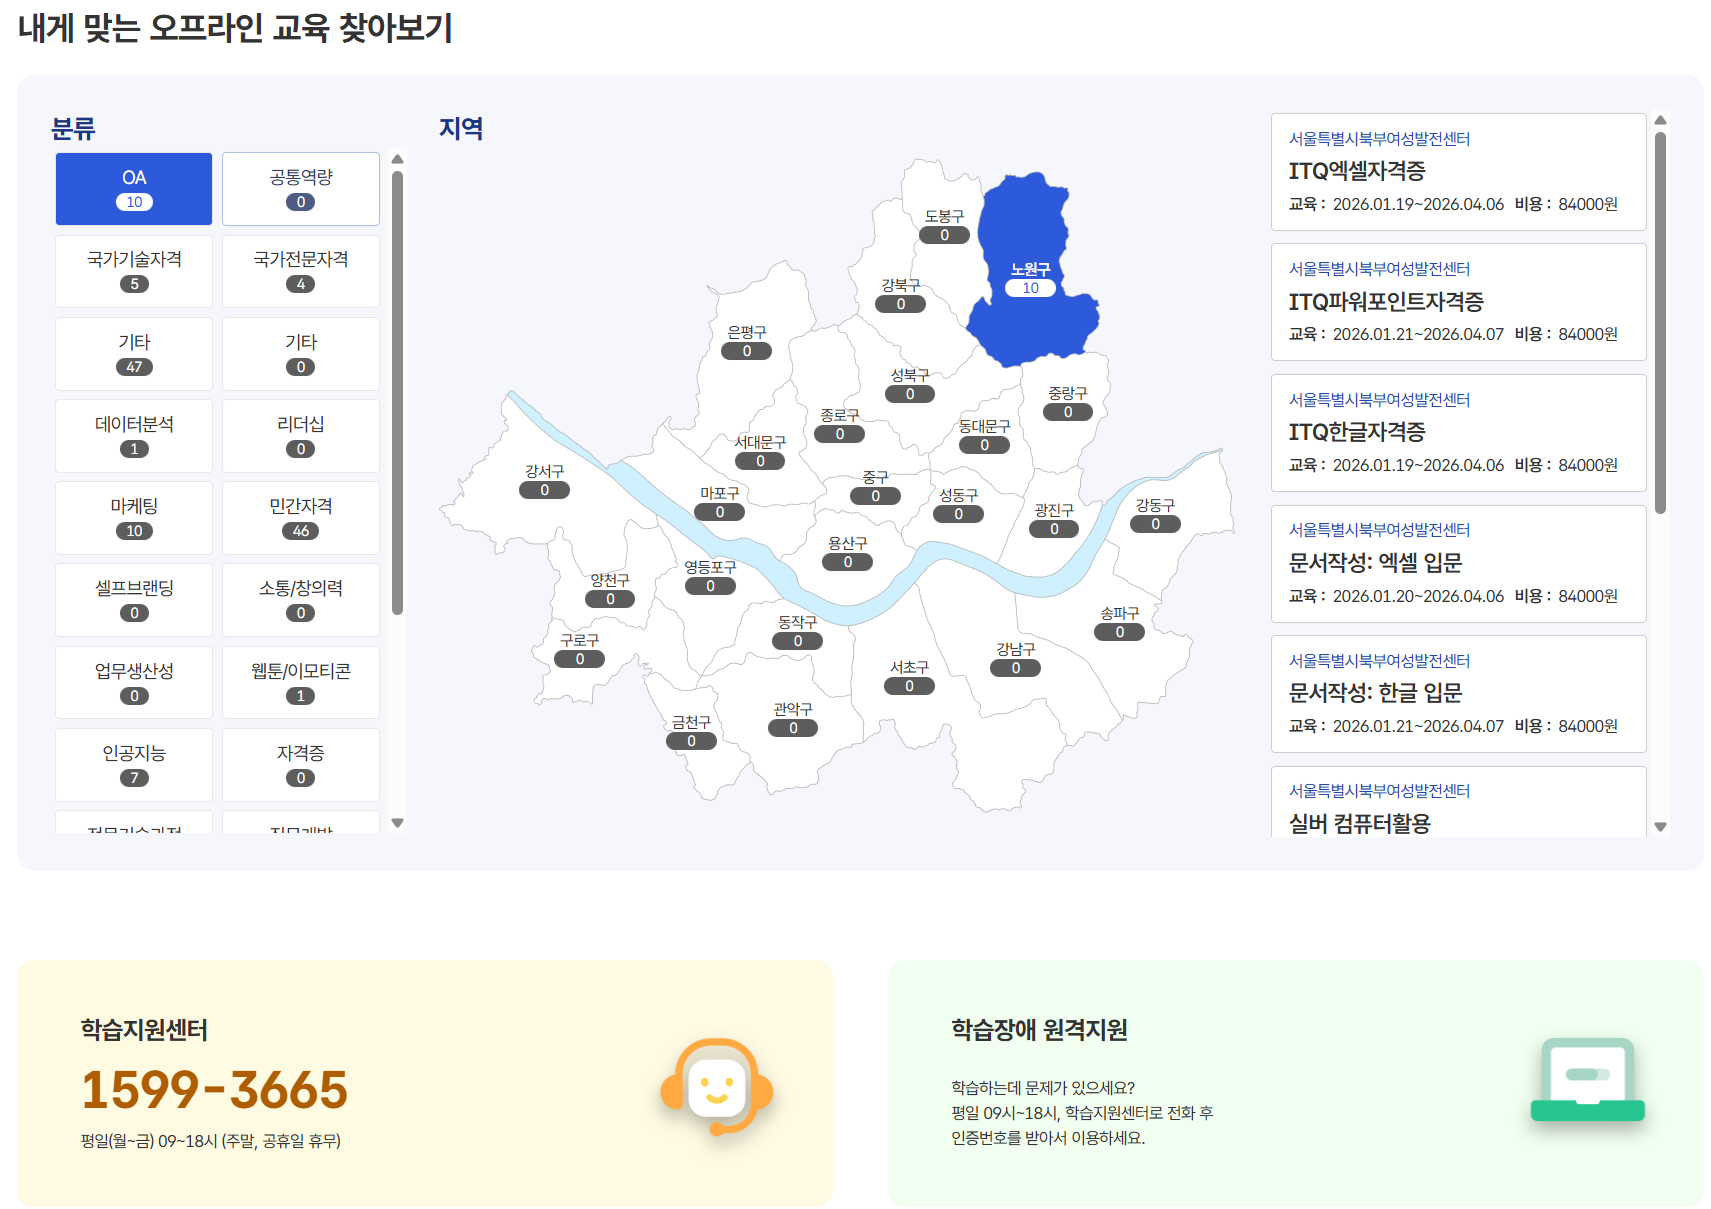Open the 문서작성: 한글 입문 course
Image resolution: width=1711 pixels, height=1209 pixels.
[1458, 694]
